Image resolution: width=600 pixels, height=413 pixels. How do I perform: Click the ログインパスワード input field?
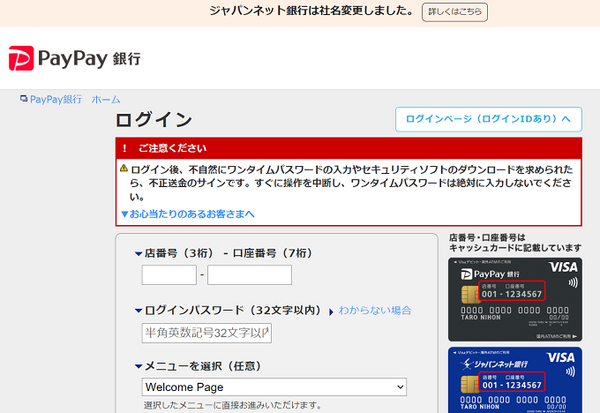click(x=207, y=333)
